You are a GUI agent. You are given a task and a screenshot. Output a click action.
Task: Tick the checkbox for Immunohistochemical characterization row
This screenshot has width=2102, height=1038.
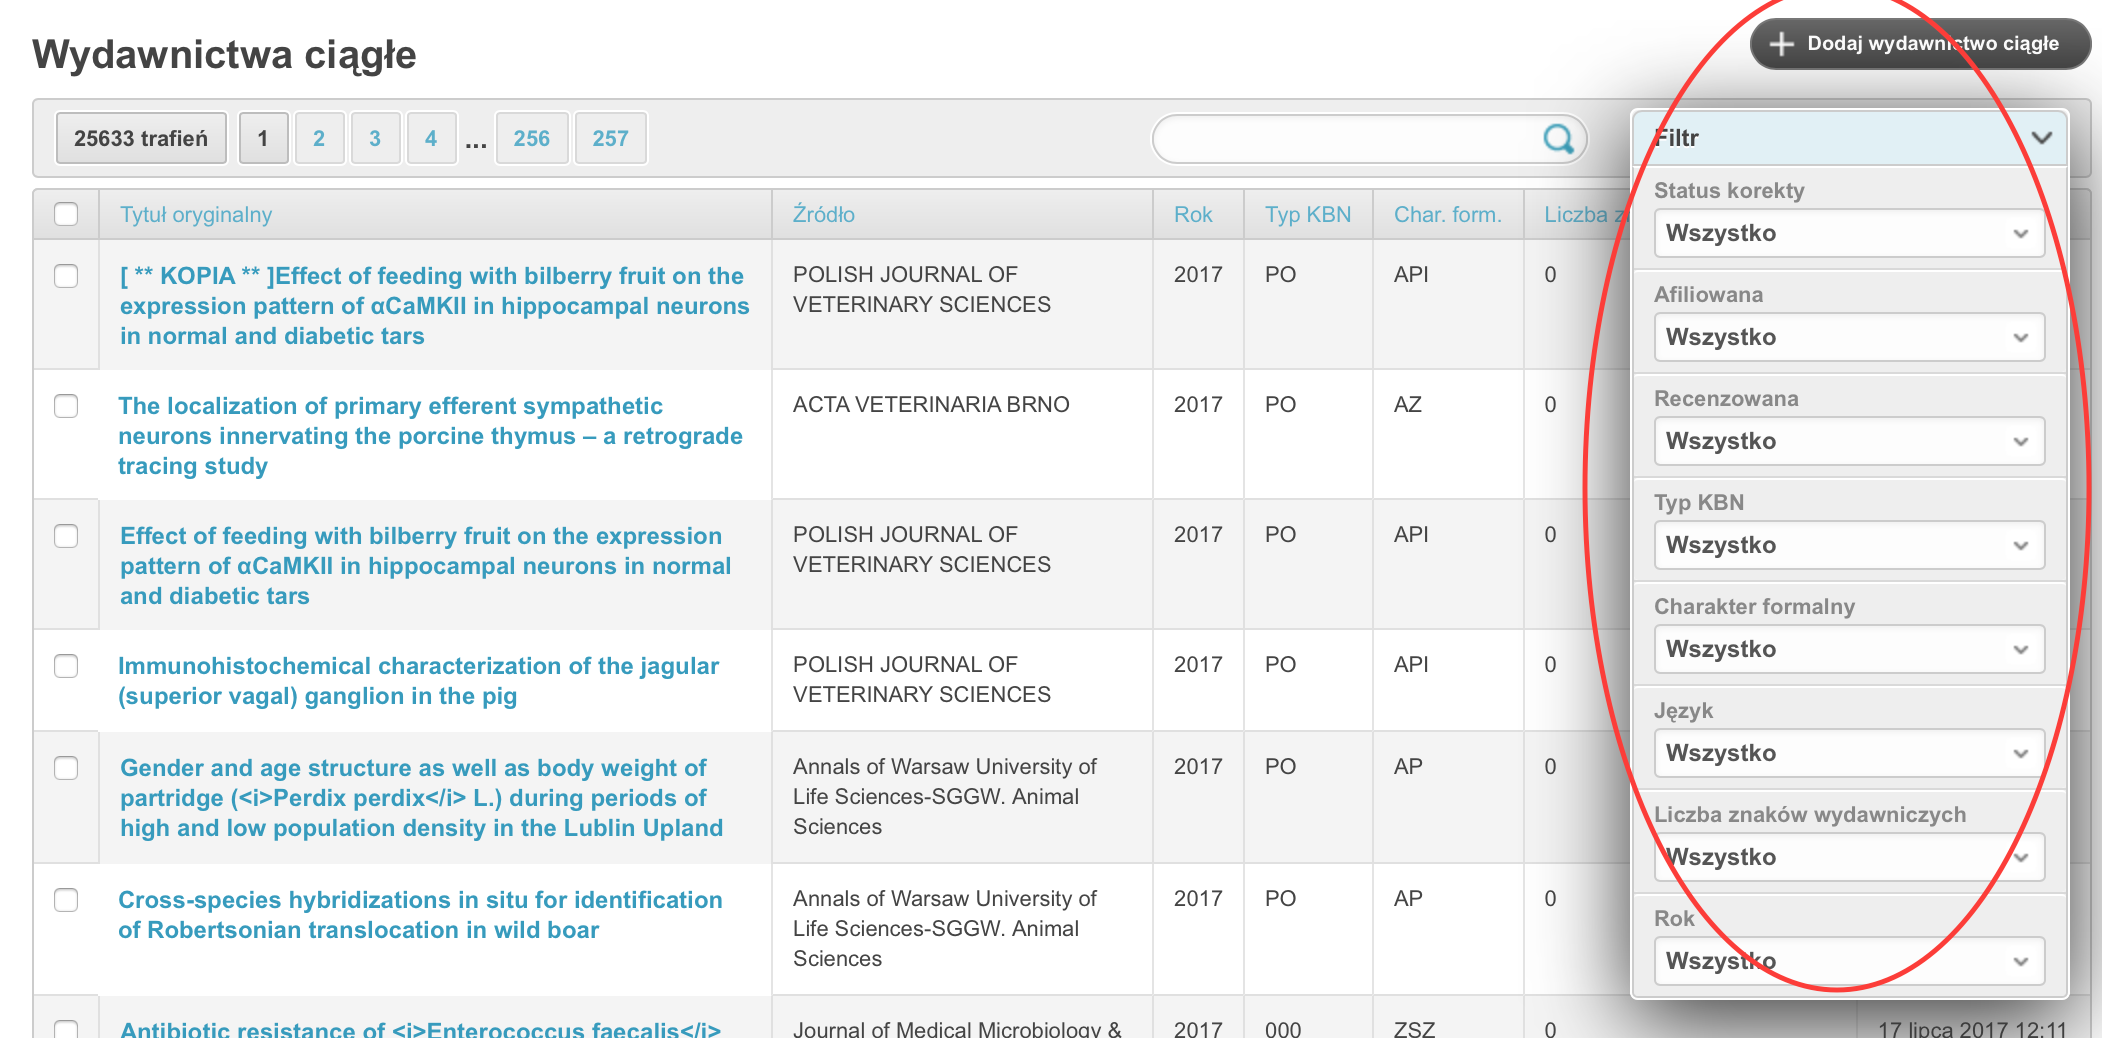point(66,666)
